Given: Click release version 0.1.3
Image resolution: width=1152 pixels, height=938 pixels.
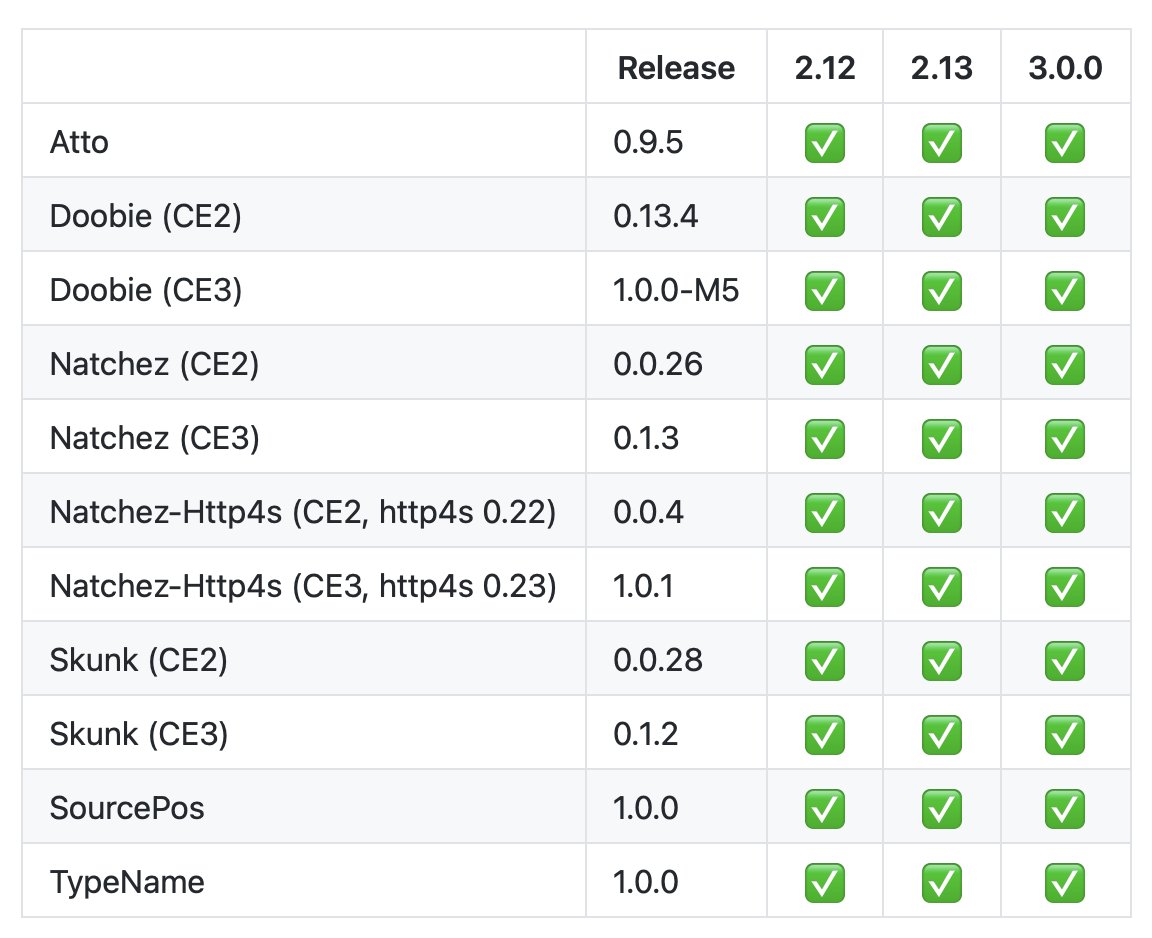Looking at the screenshot, I should click(x=646, y=439).
